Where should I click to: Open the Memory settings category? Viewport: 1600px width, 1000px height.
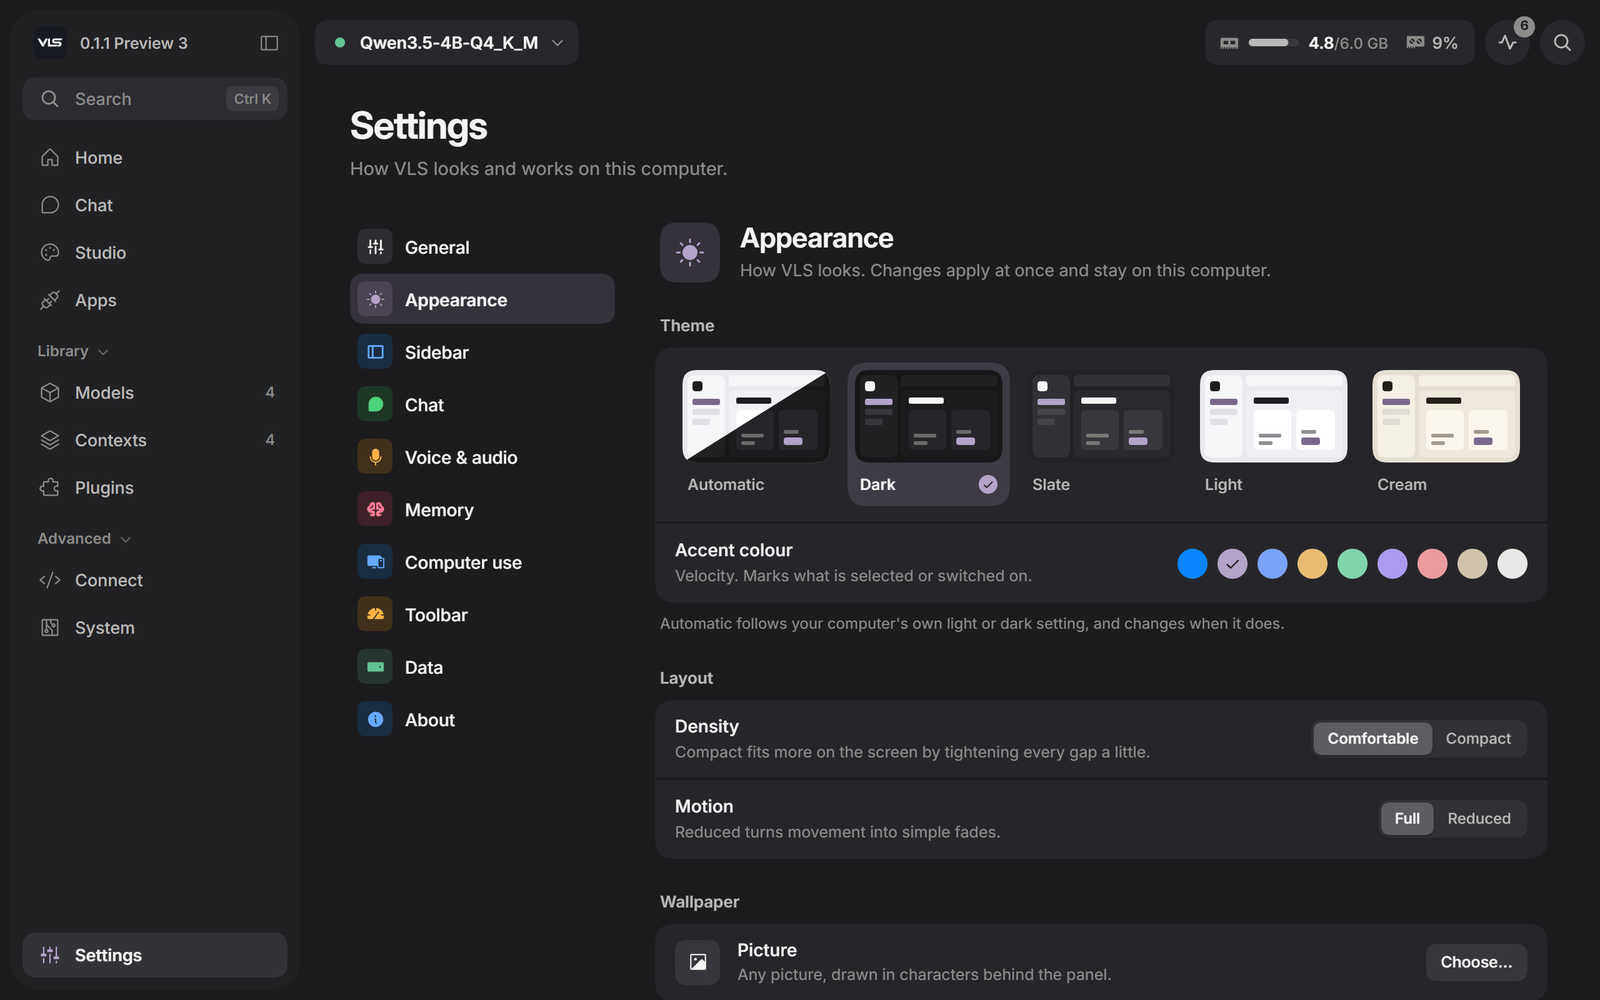[482, 510]
